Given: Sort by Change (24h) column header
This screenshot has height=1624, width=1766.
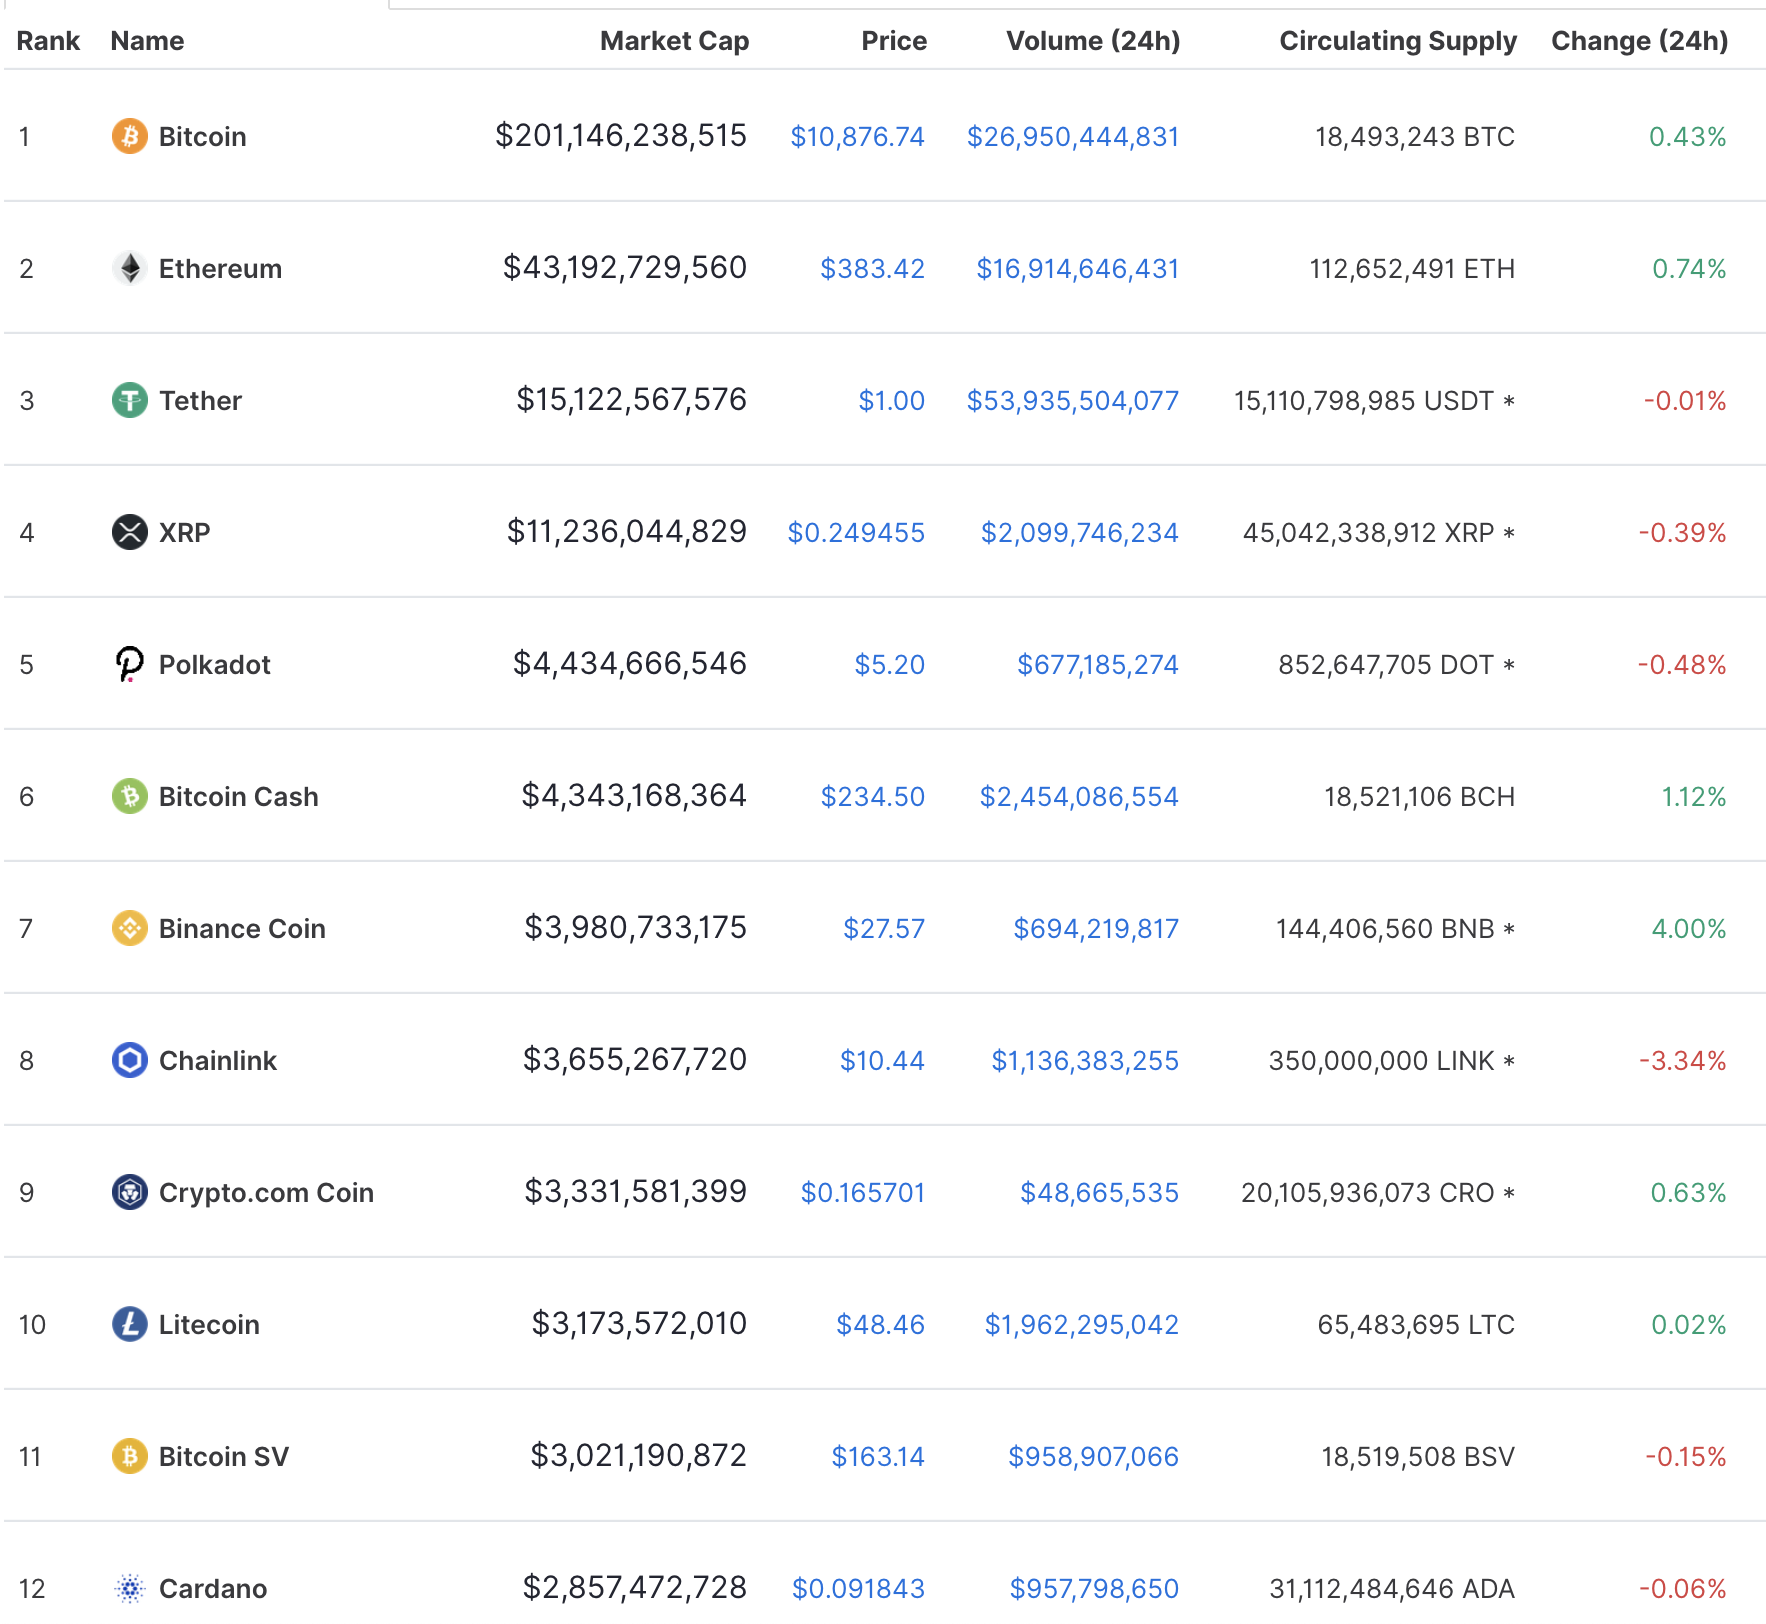Looking at the screenshot, I should click(1639, 41).
